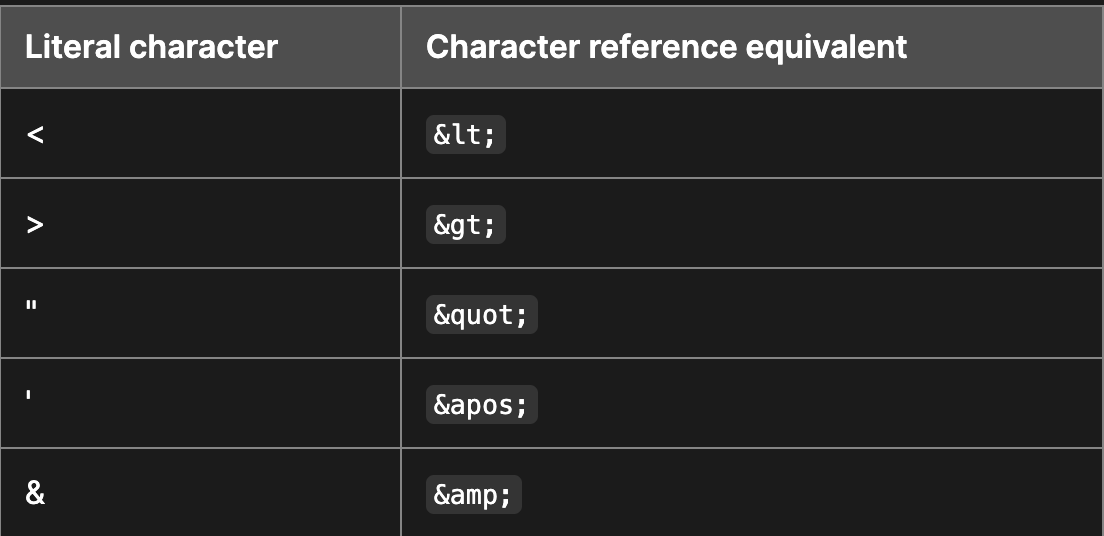Select the ampersand literal character in last row

[x=35, y=494]
